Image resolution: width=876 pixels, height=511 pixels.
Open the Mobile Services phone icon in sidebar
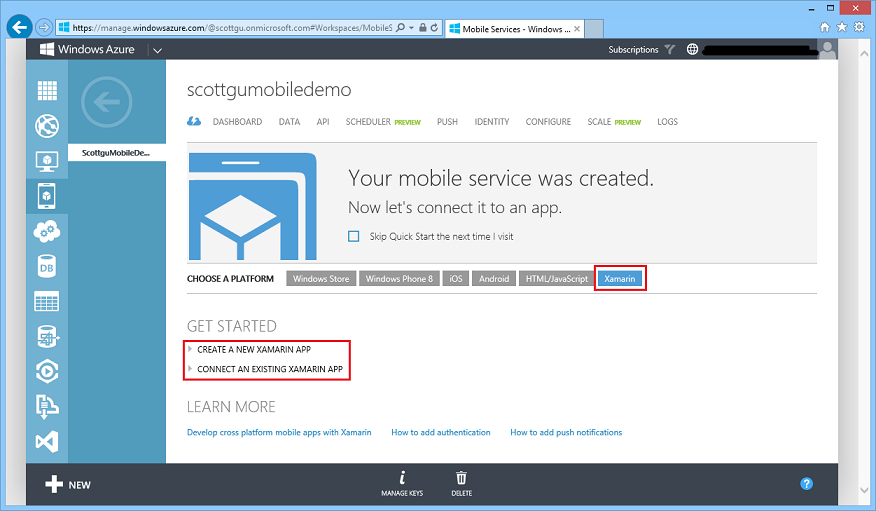click(47, 196)
